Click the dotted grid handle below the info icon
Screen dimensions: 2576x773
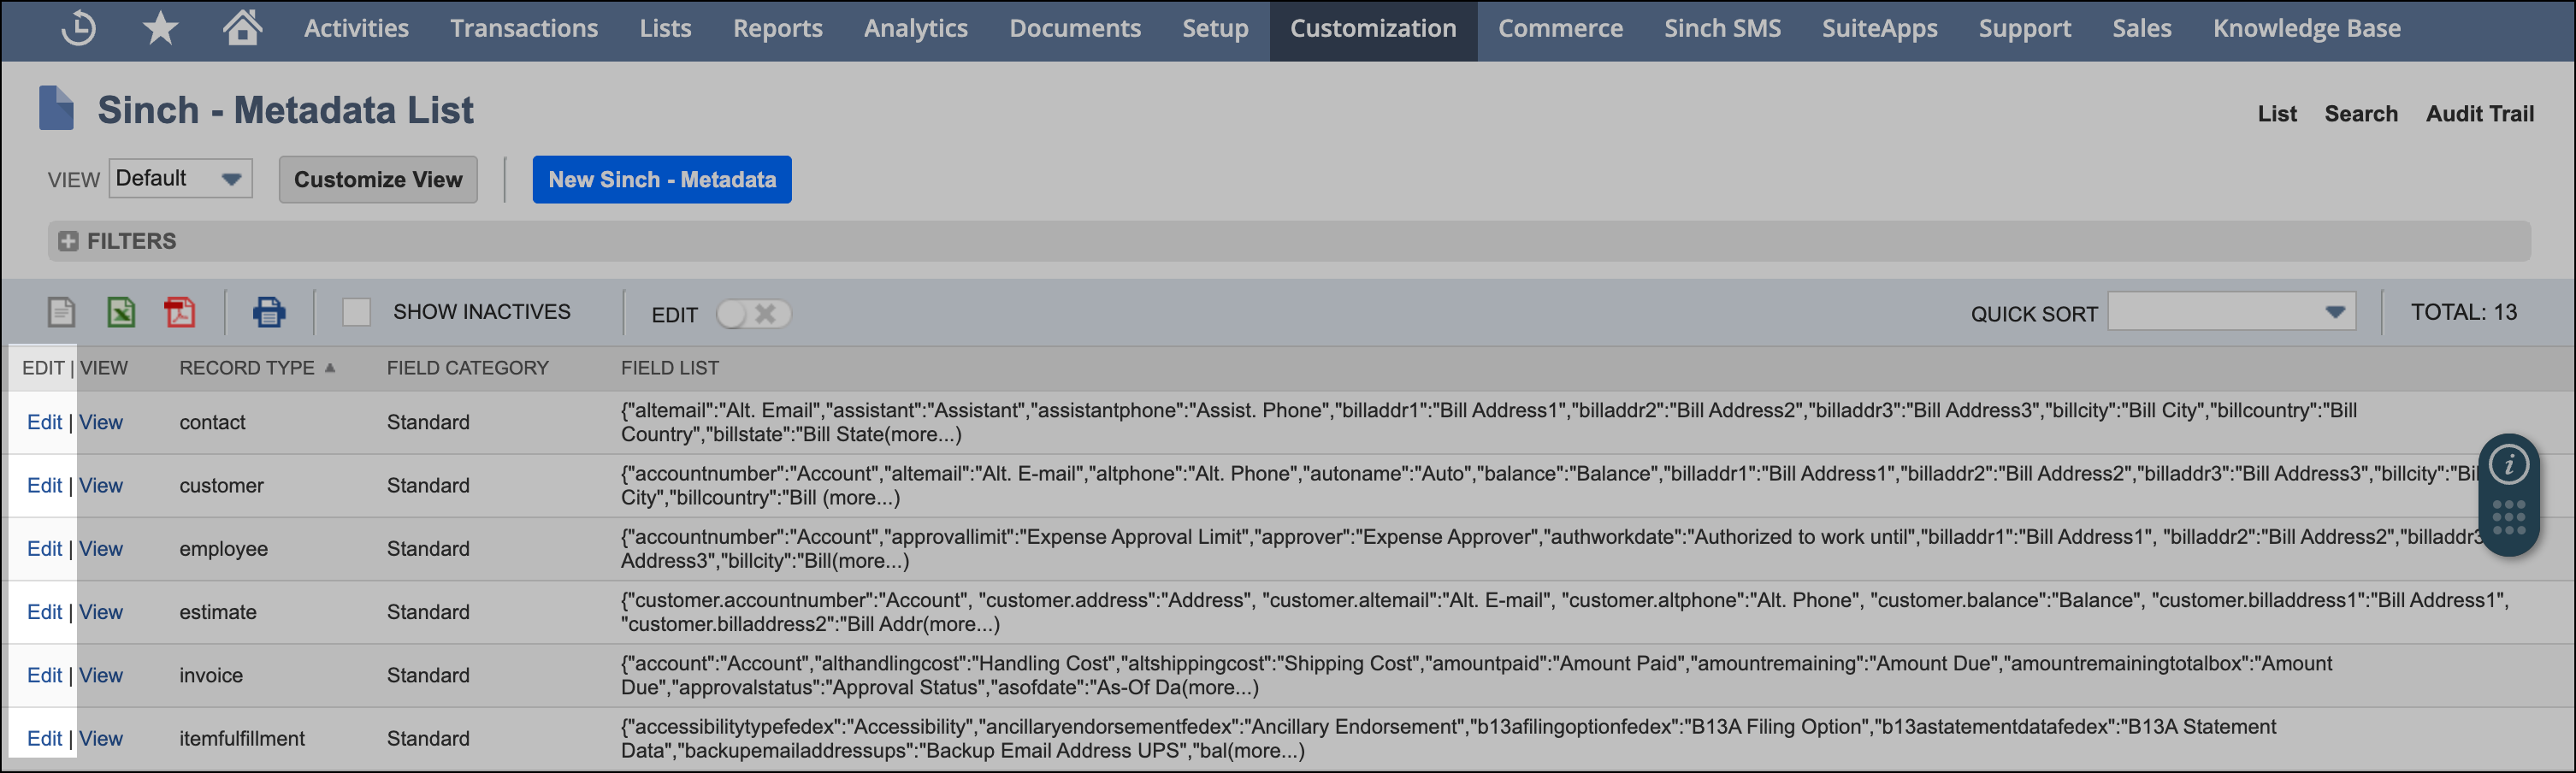(x=2508, y=518)
